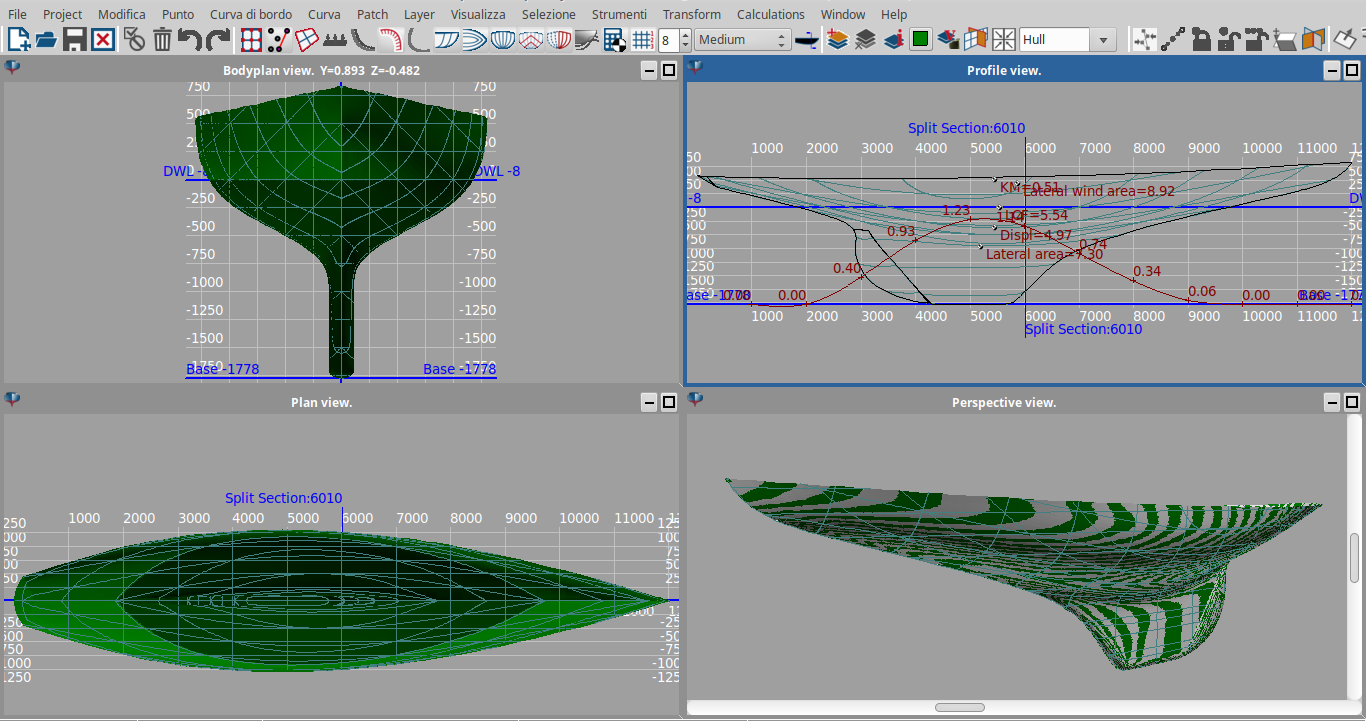
Task: Toggle the grid display icon
Action: (643, 40)
